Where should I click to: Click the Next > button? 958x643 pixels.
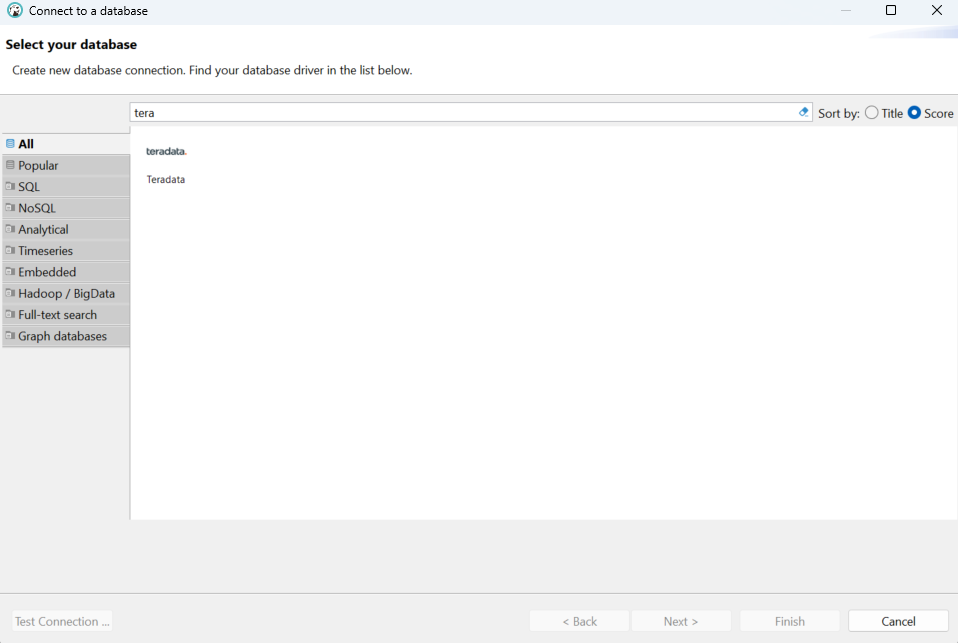(x=681, y=621)
